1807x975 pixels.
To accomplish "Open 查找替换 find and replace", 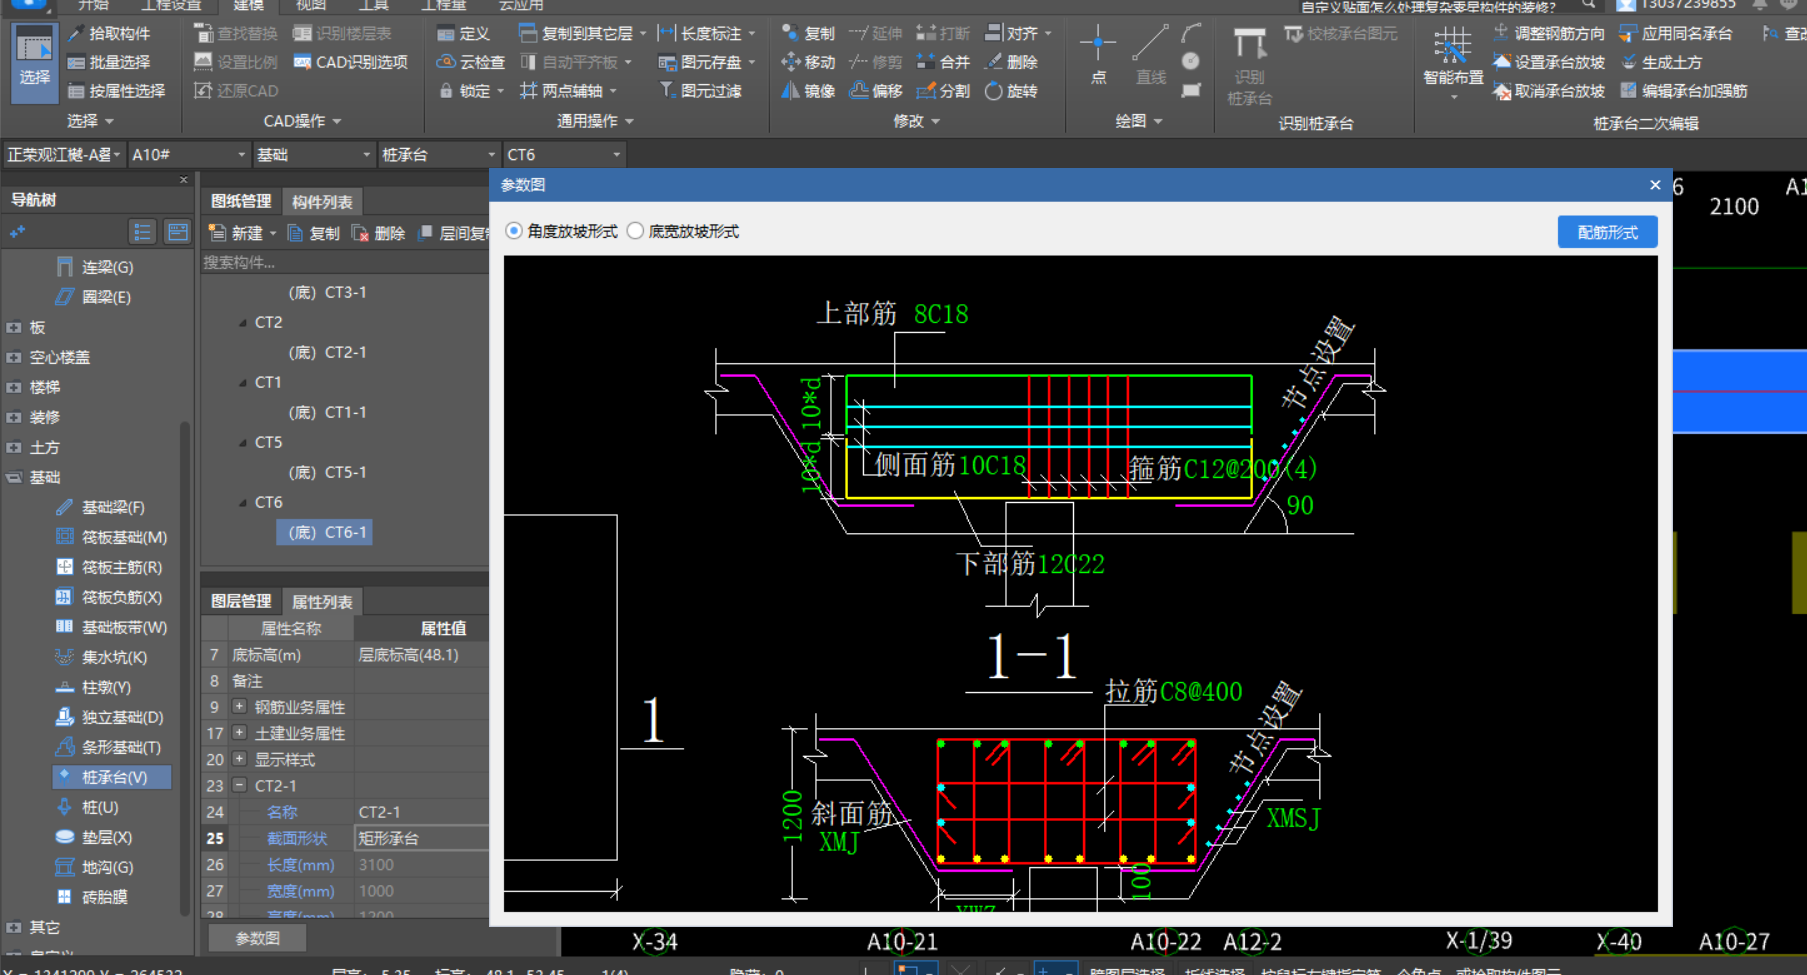I will [x=235, y=33].
